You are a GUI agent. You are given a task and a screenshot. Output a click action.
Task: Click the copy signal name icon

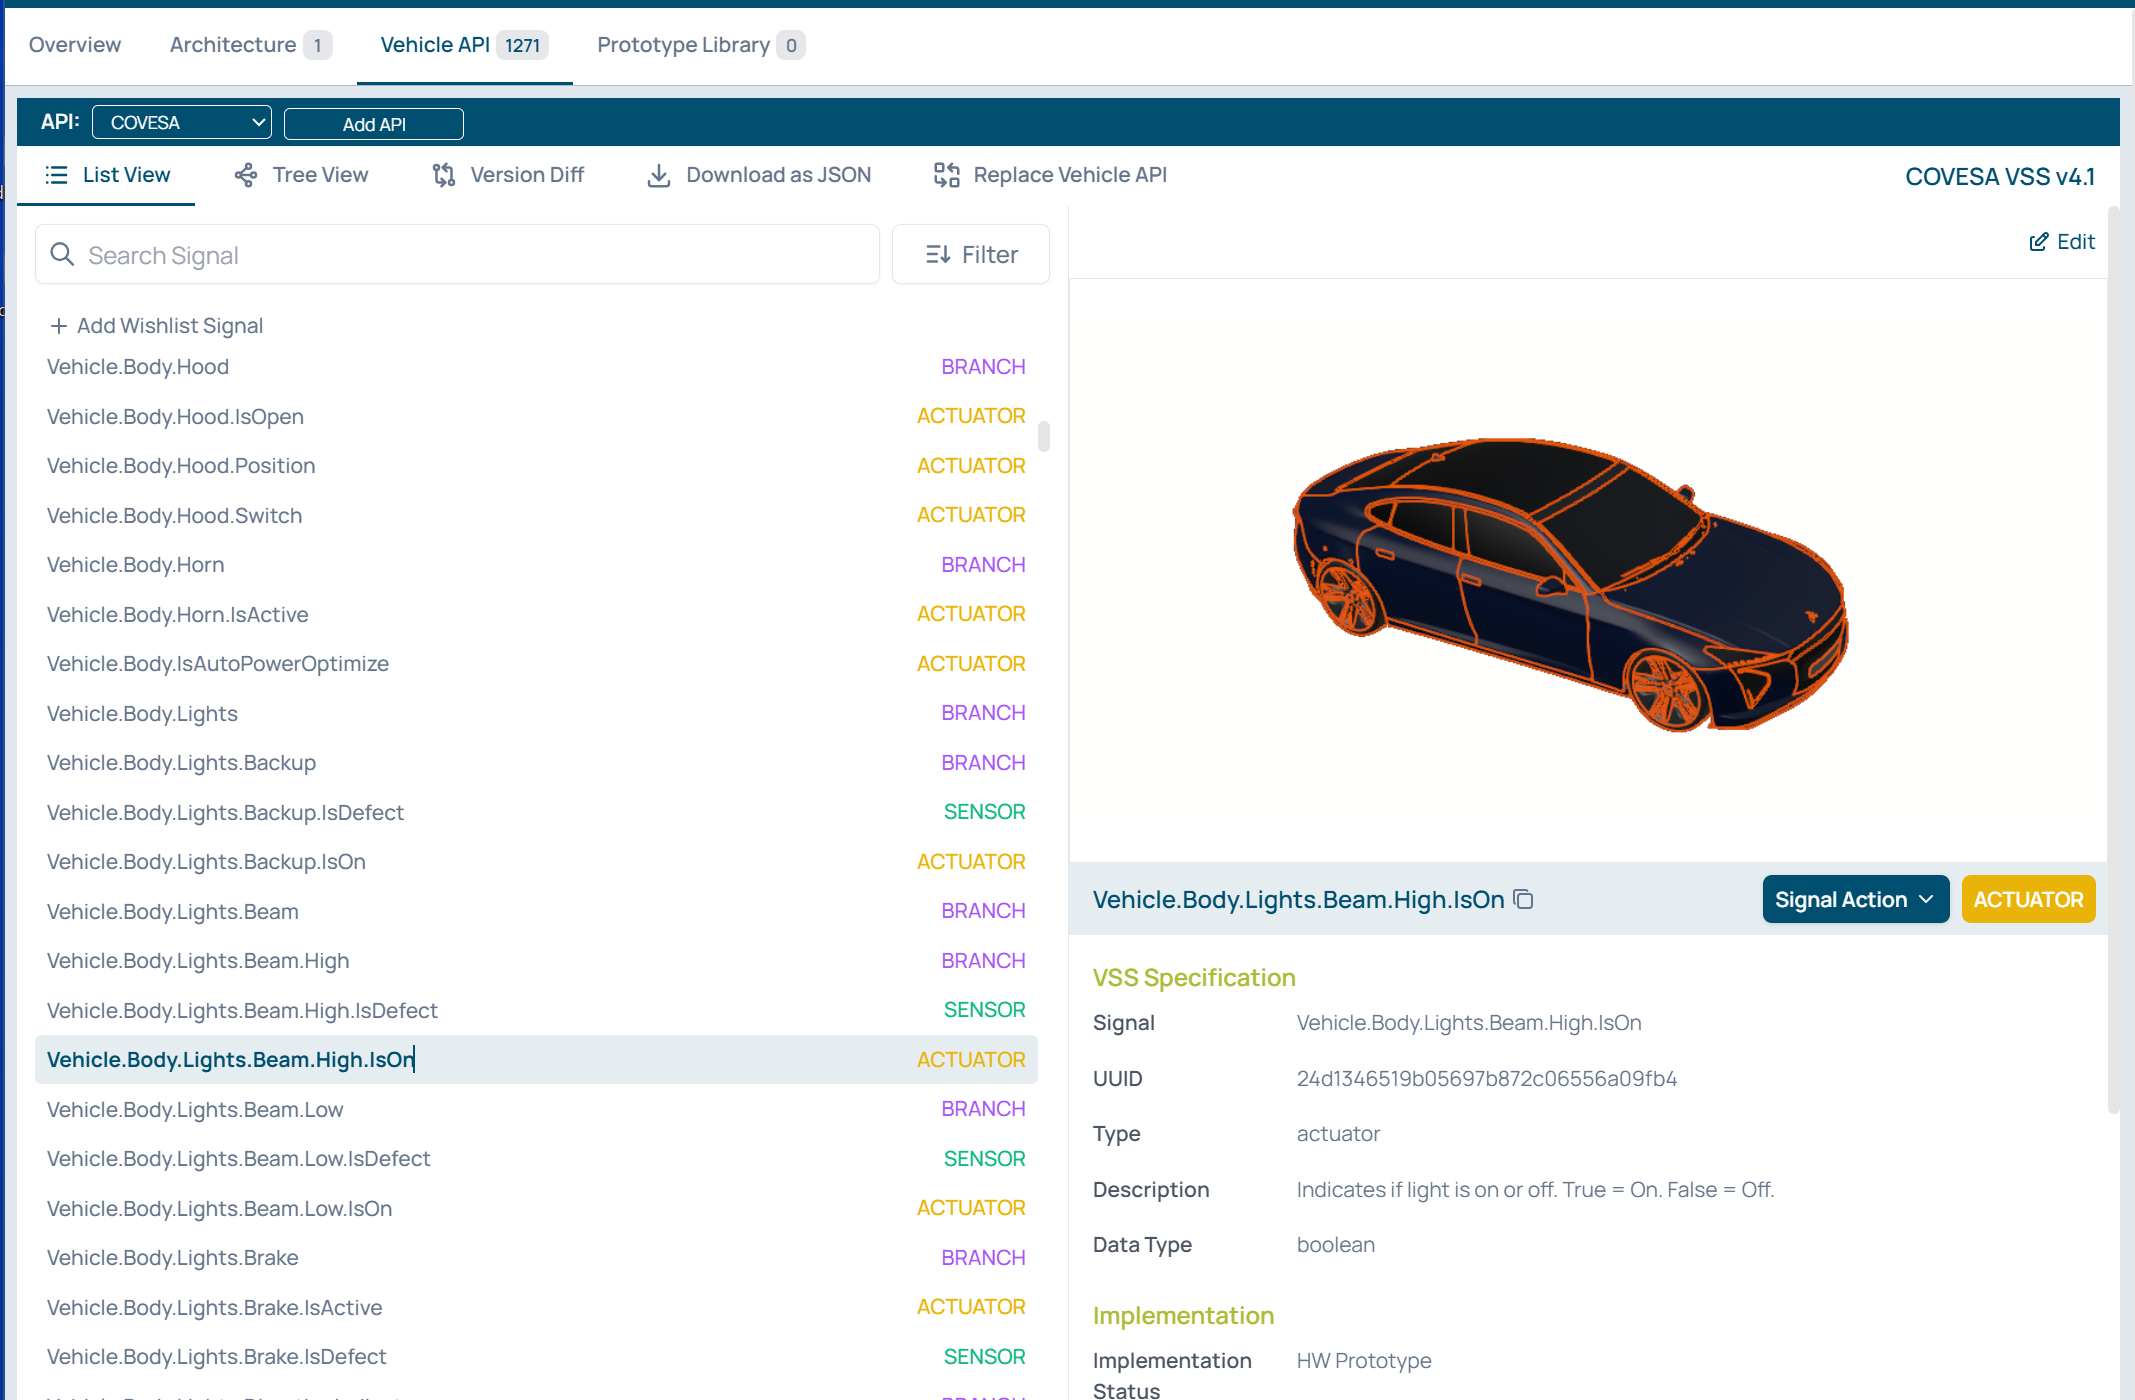pos(1523,899)
